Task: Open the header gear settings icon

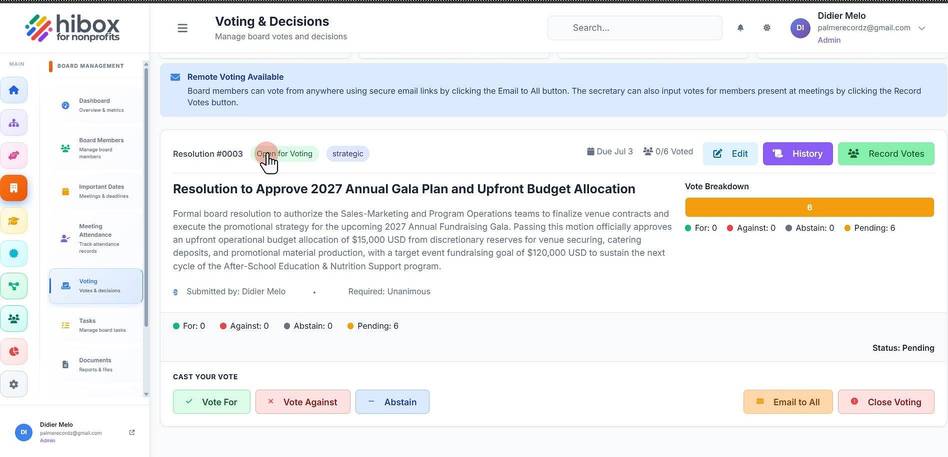Action: click(767, 28)
